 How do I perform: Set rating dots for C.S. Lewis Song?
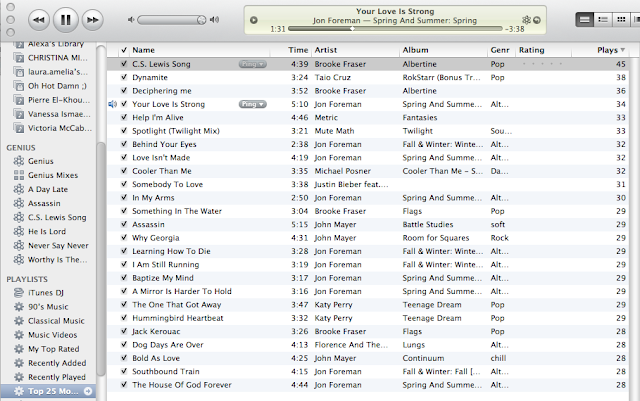tap(542, 64)
